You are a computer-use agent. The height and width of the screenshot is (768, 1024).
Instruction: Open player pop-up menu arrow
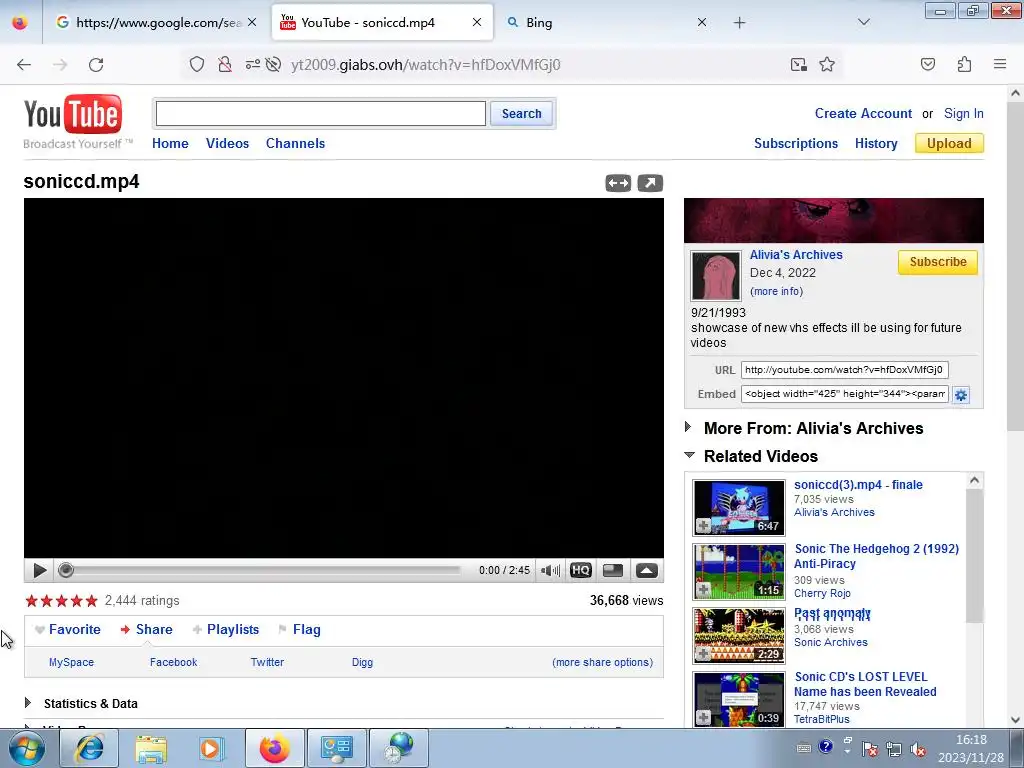(647, 570)
